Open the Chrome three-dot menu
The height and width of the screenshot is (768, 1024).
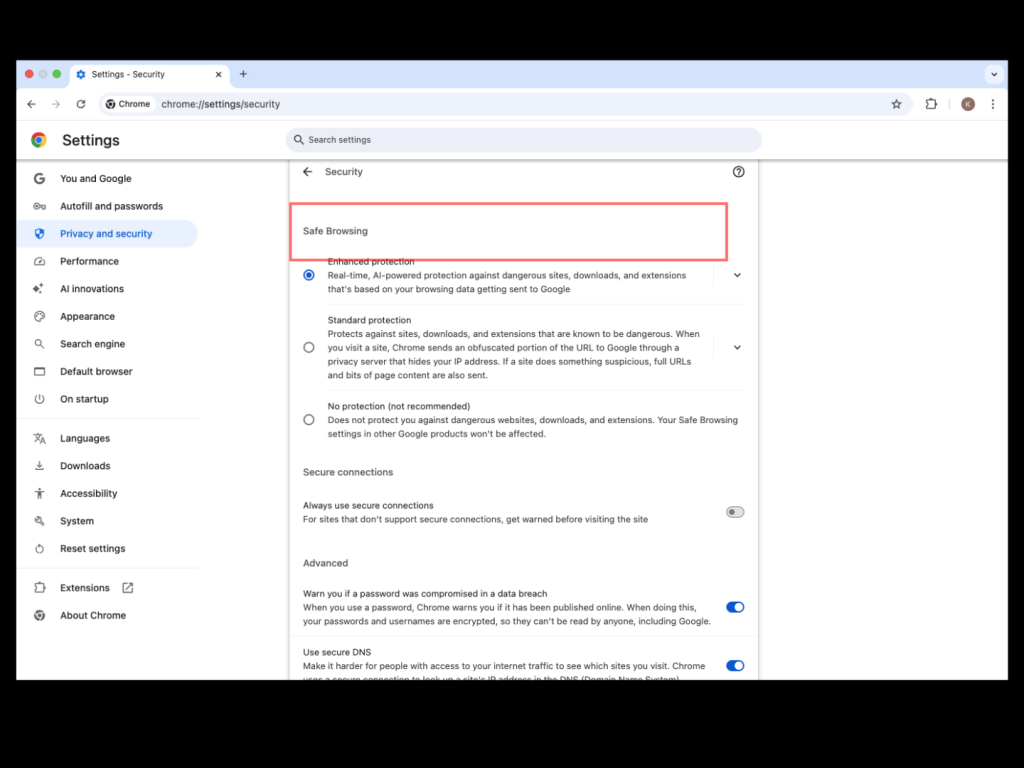pyautogui.click(x=992, y=104)
